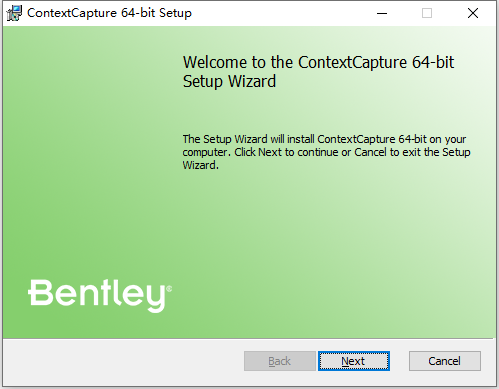The width and height of the screenshot is (499, 389).
Task: Close the setup wizard with X
Action: [x=473, y=13]
